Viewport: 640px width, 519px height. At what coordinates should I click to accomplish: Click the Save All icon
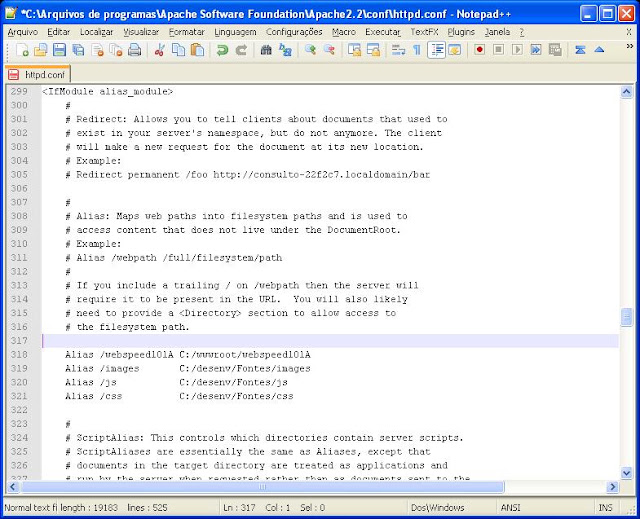(x=78, y=50)
